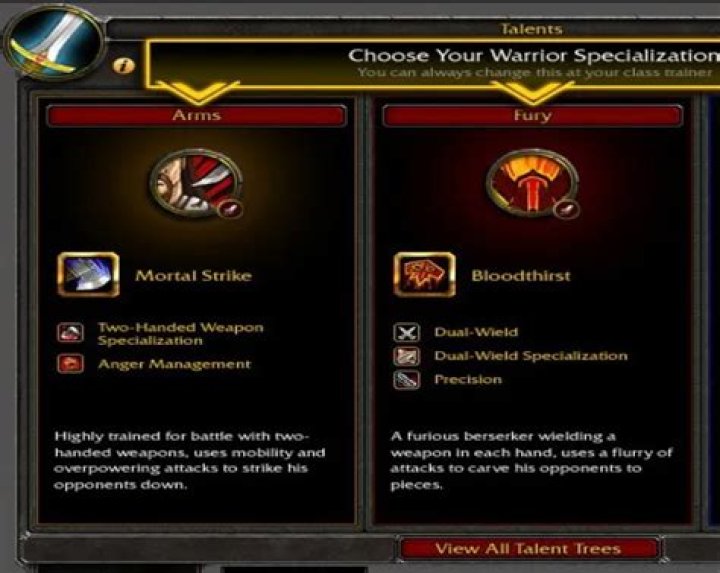Click the Bloodthirst ability label
The width and height of the screenshot is (720, 573).
coord(521,275)
